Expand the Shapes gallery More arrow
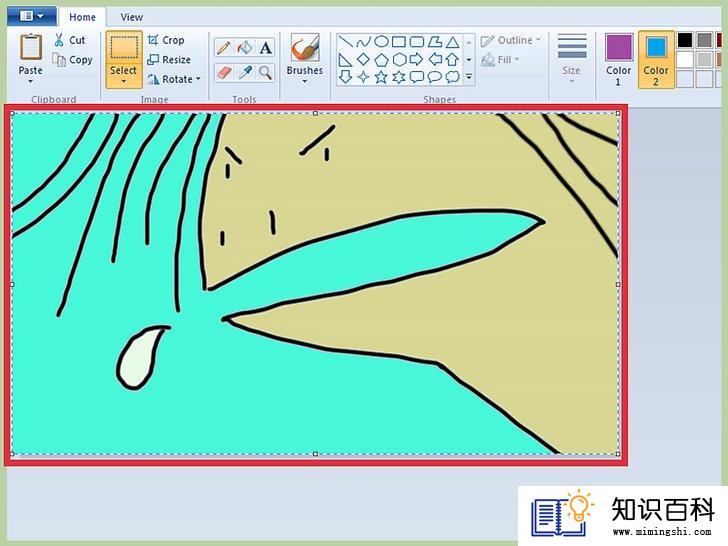This screenshot has width=728, height=546. pyautogui.click(x=469, y=77)
